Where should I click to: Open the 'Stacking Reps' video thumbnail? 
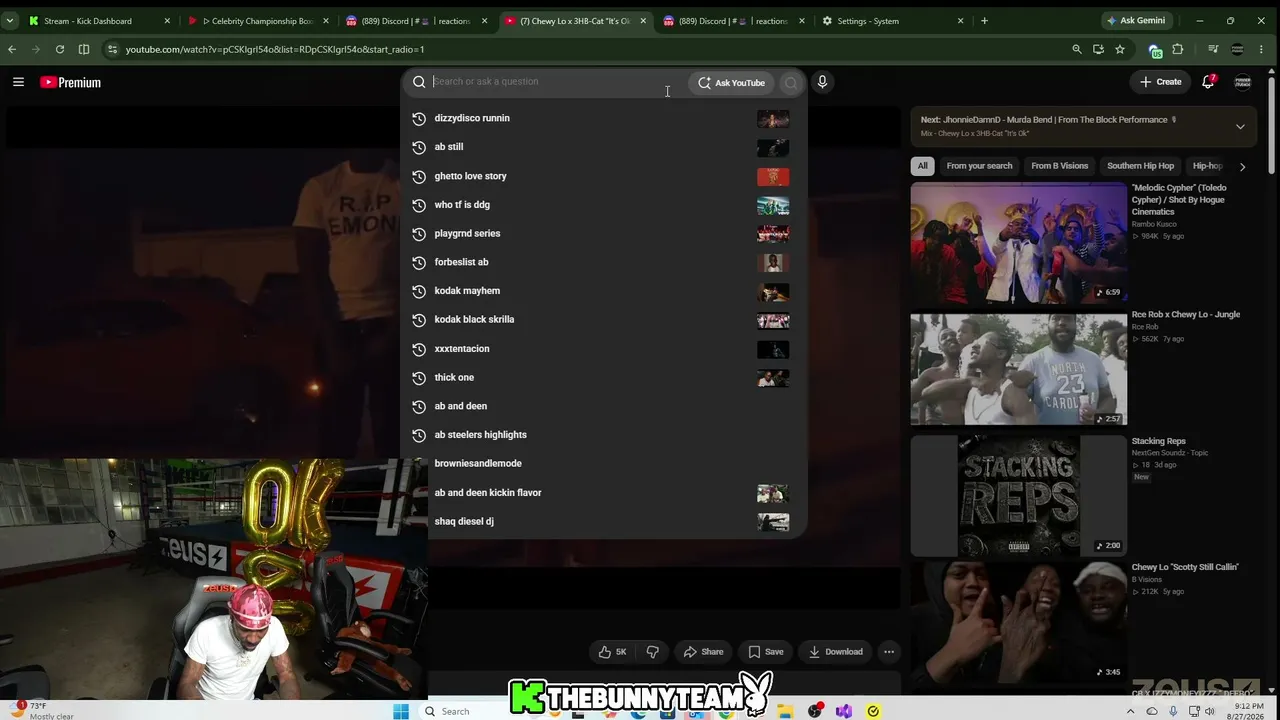pos(1018,496)
